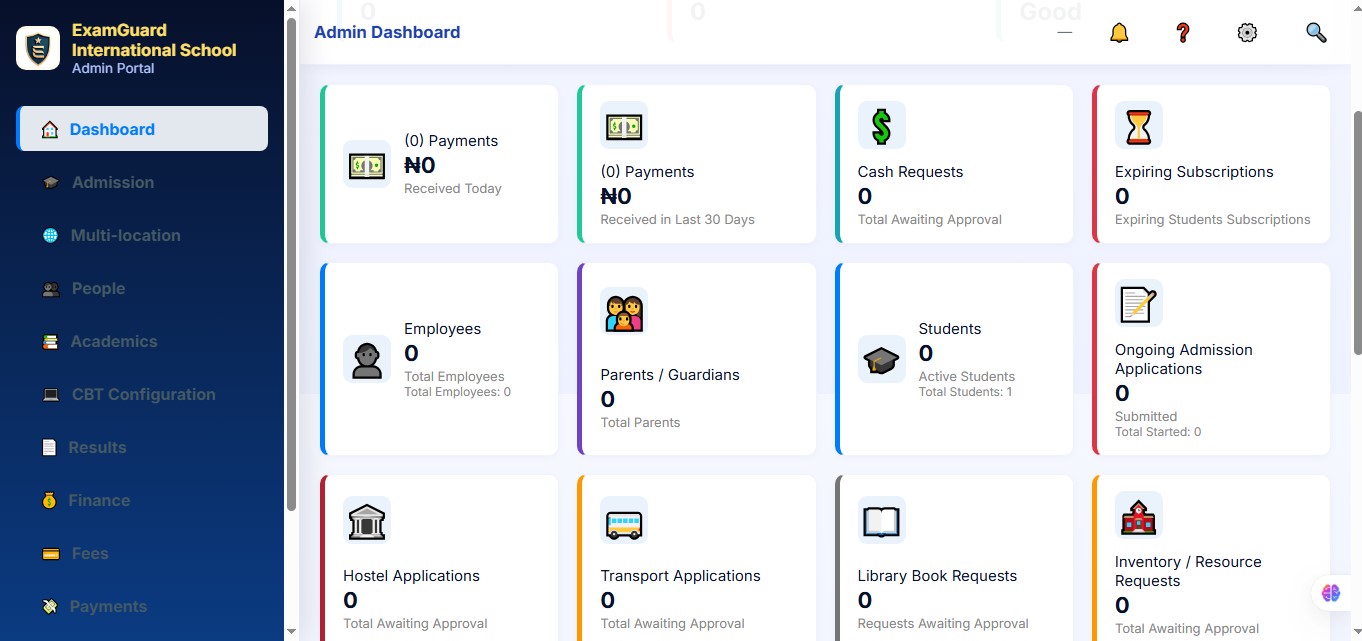Viewport: 1362px width, 641px height.
Task: Click the Library Book Requests book icon
Action: tap(881, 520)
